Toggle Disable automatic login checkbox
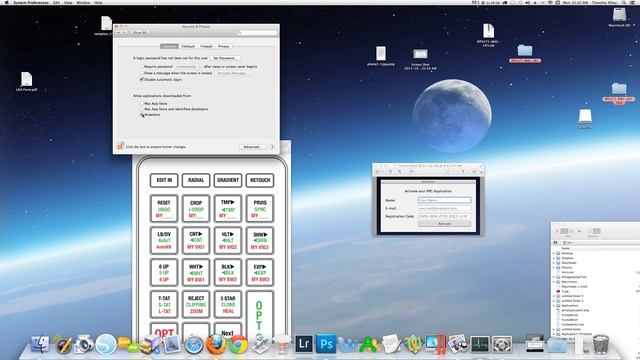This screenshot has width=640, height=360. [142, 80]
